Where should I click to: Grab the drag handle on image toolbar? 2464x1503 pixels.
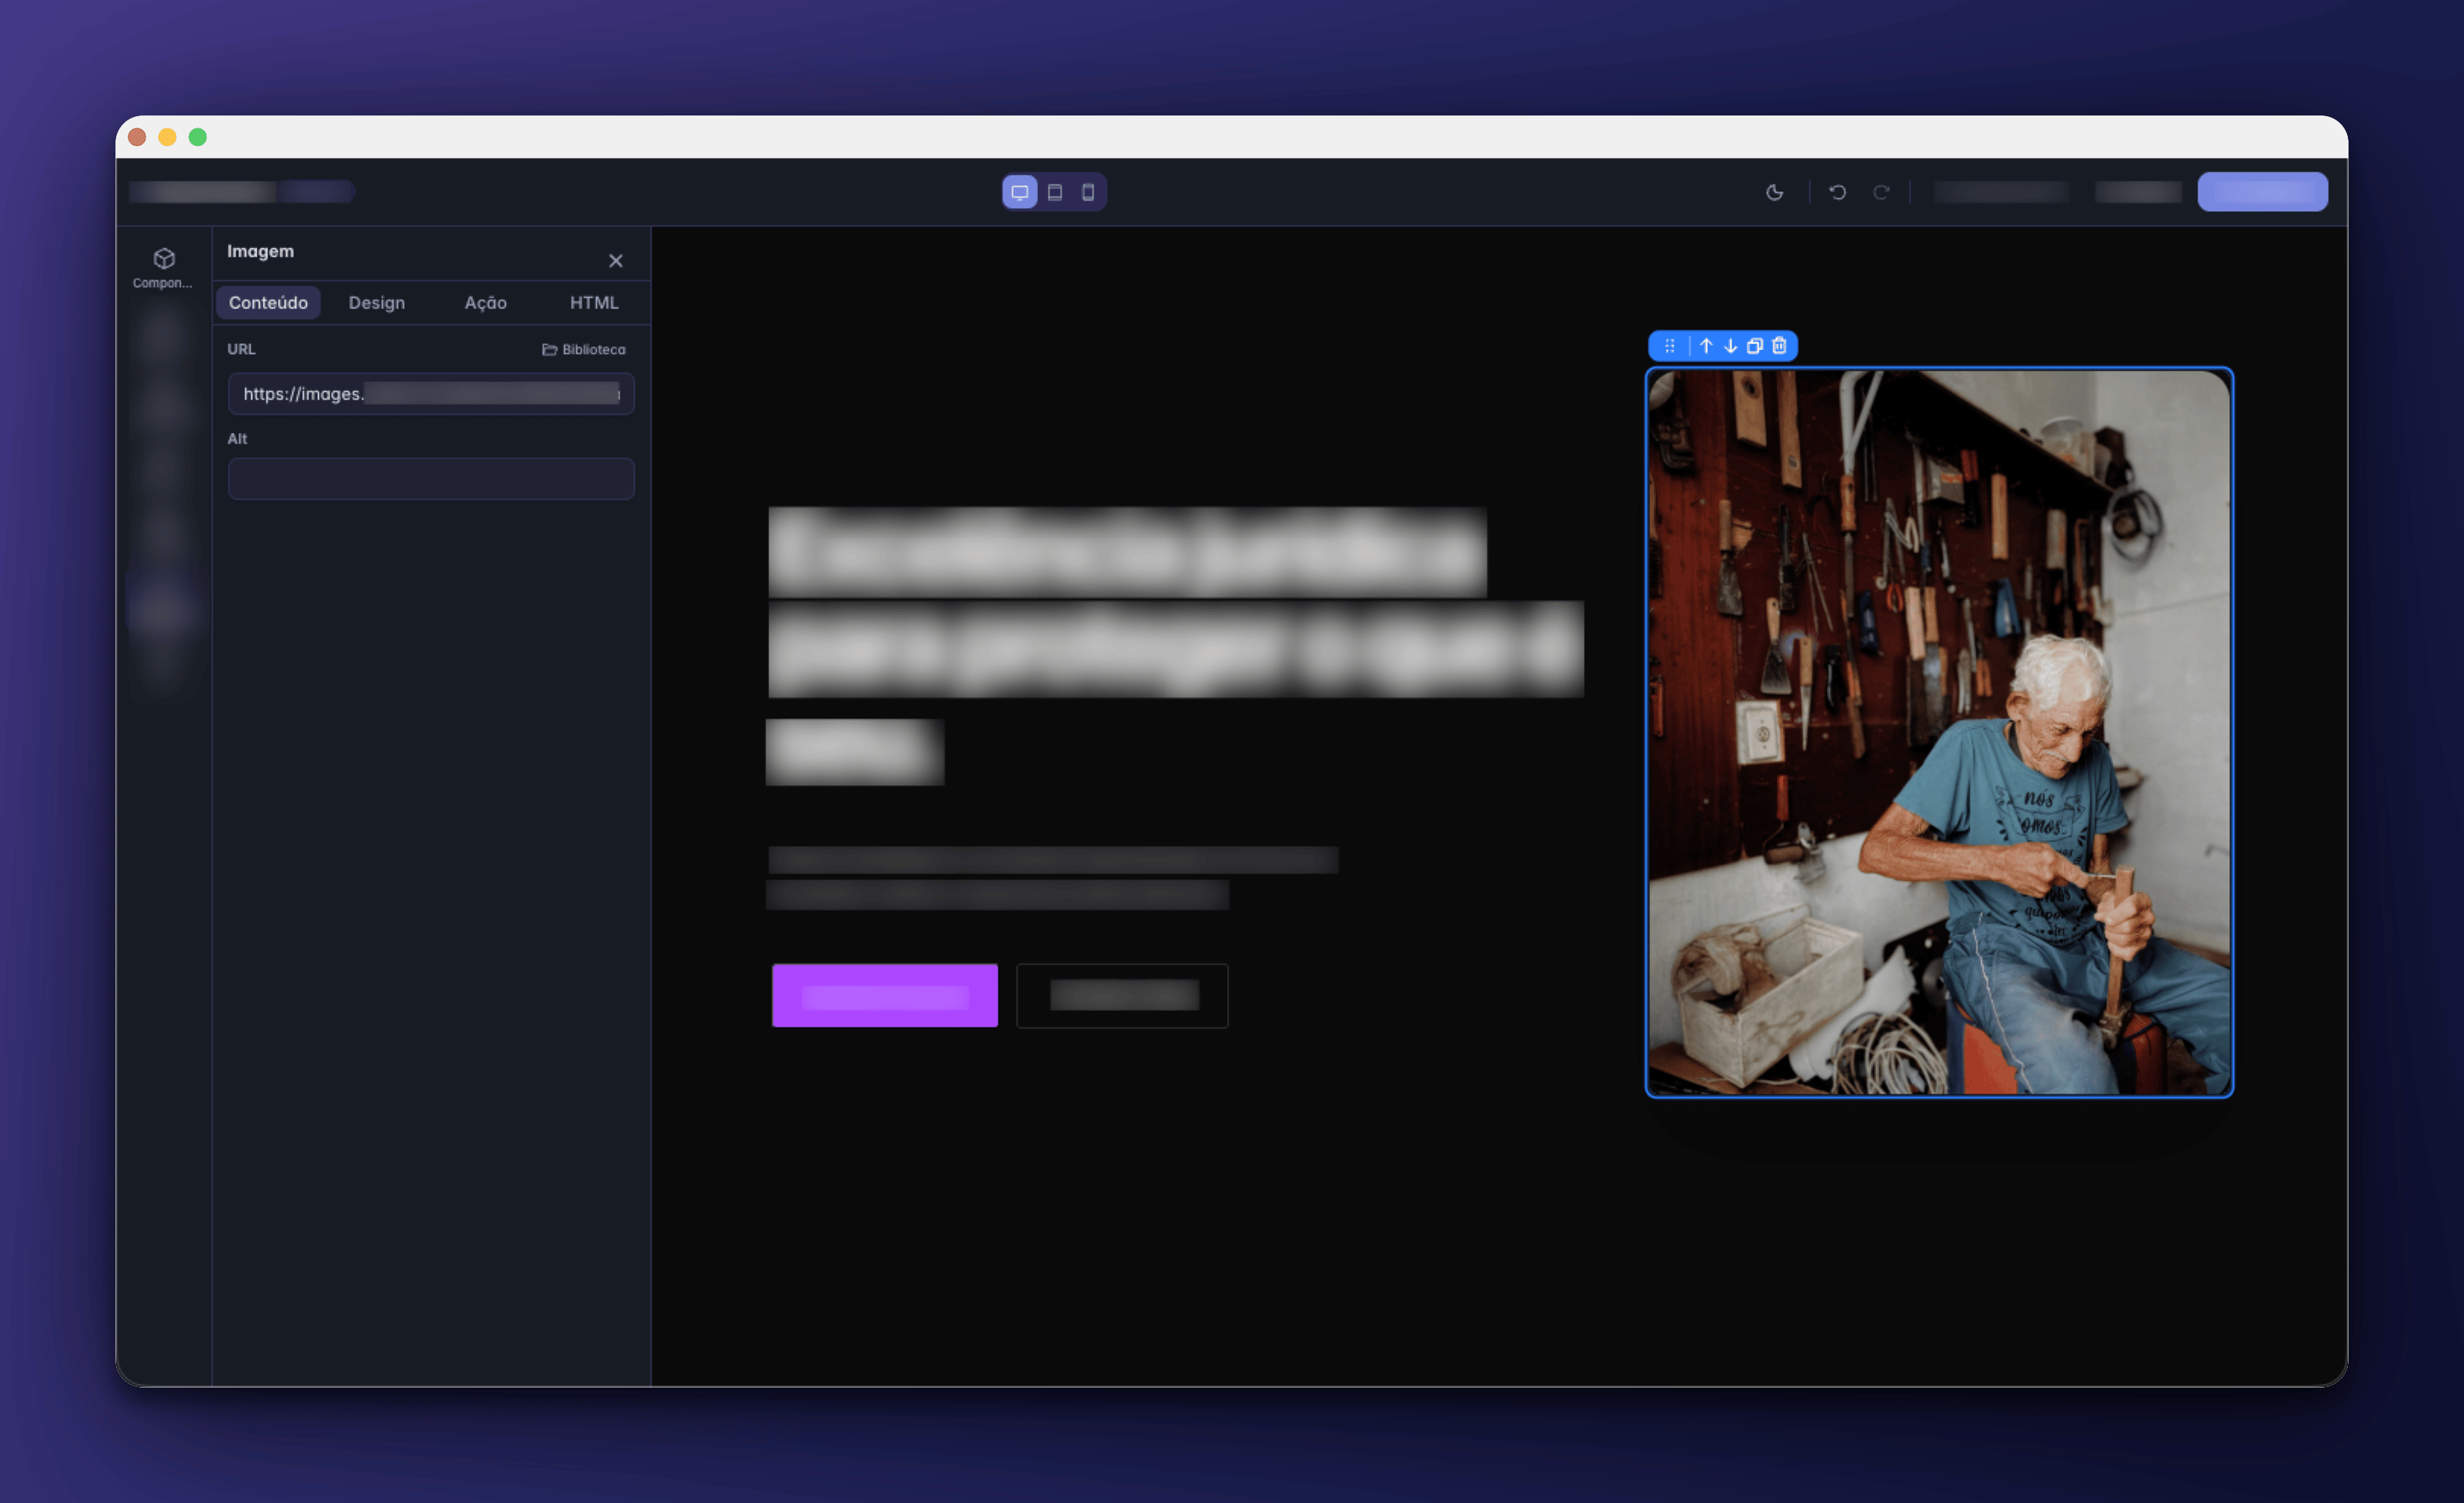(1670, 346)
